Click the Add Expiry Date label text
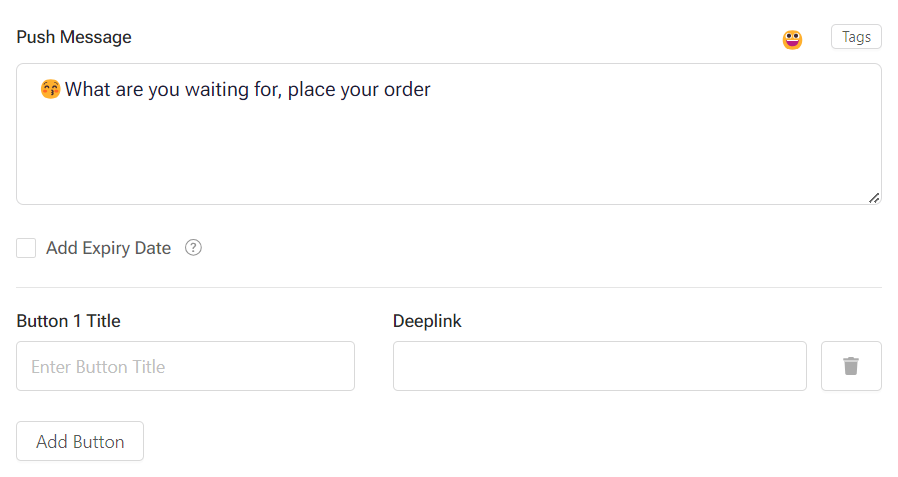This screenshot has width=898, height=477. click(x=108, y=248)
